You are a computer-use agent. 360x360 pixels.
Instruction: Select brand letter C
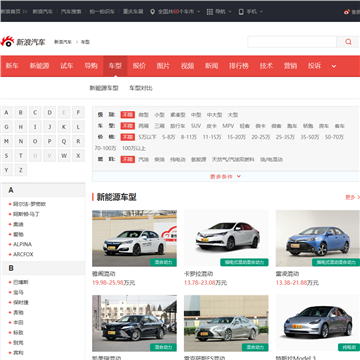click(x=35, y=113)
